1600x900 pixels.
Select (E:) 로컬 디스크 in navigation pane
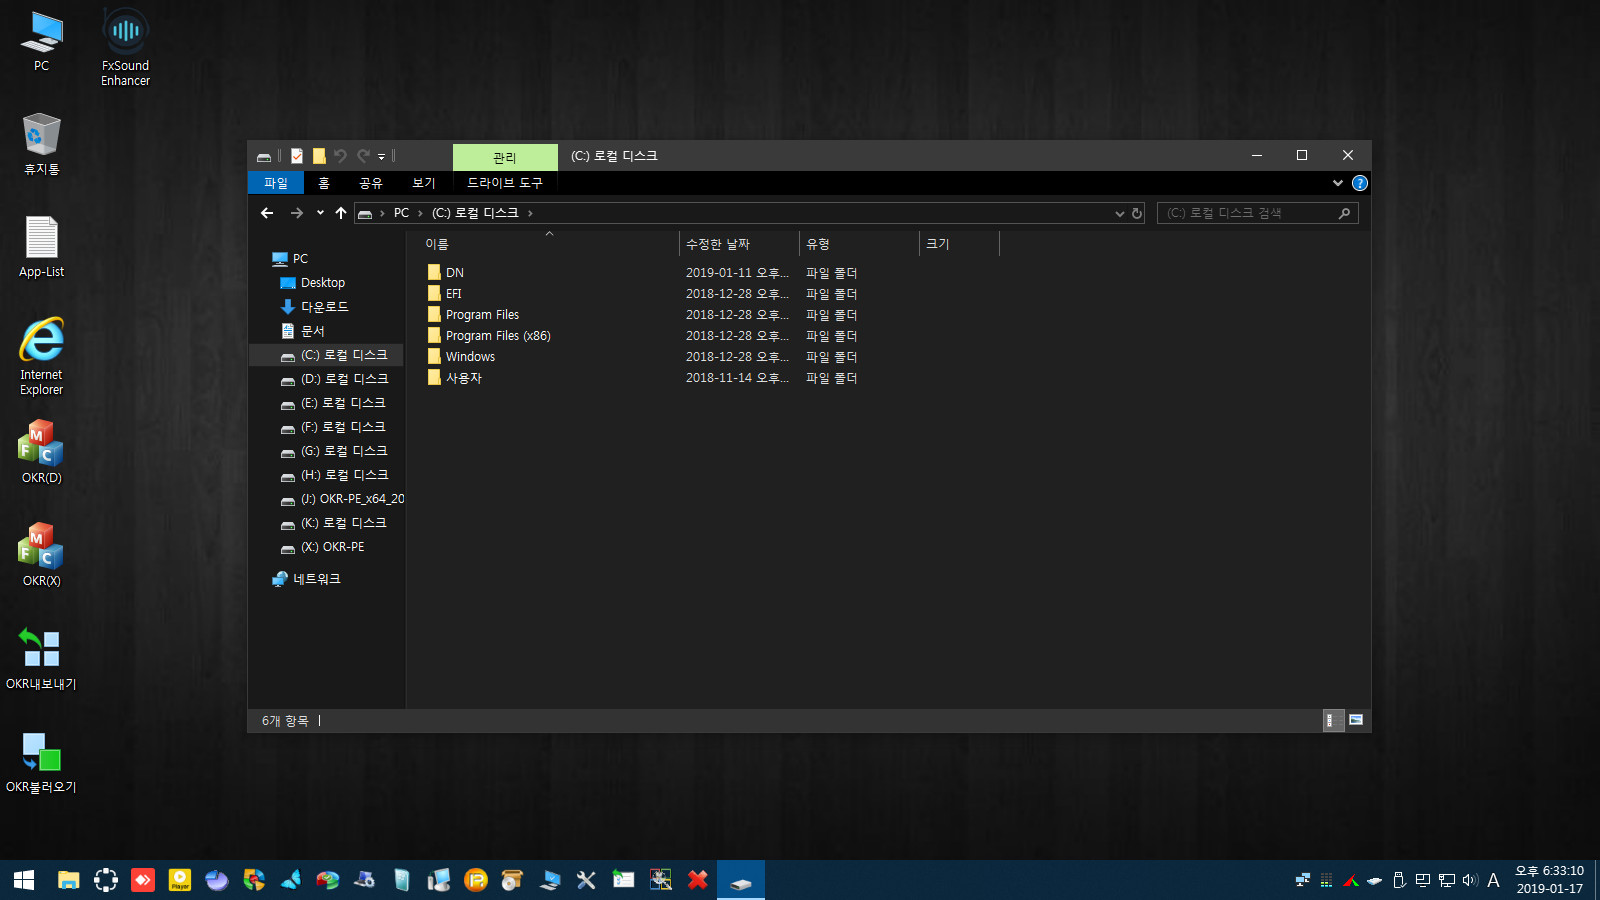click(x=333, y=403)
